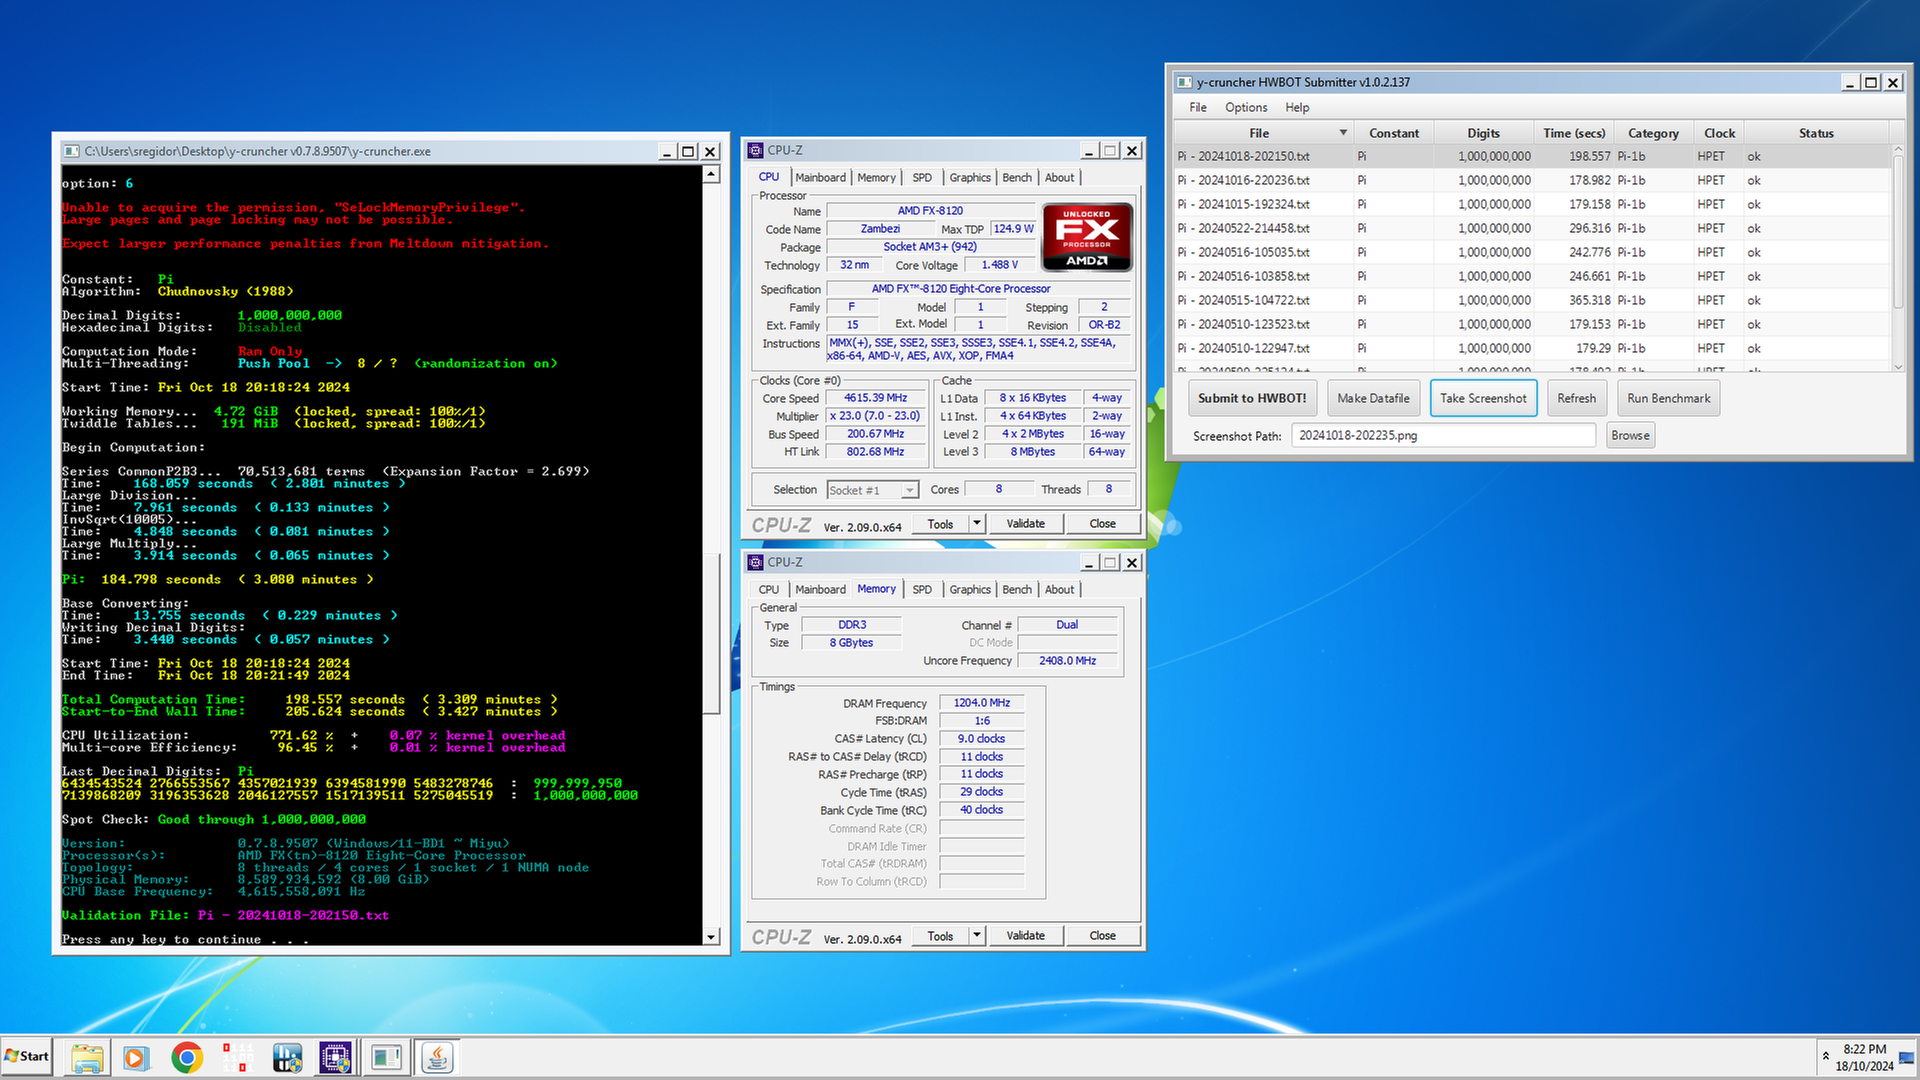This screenshot has height=1080, width=1920.
Task: Click Tools button in upper CPU-Z window
Action: [x=940, y=524]
